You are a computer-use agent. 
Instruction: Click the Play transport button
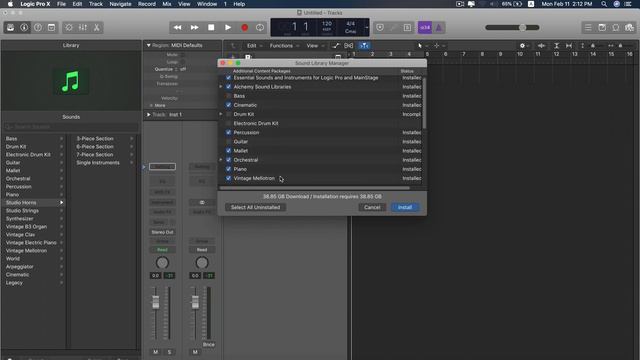click(x=228, y=27)
